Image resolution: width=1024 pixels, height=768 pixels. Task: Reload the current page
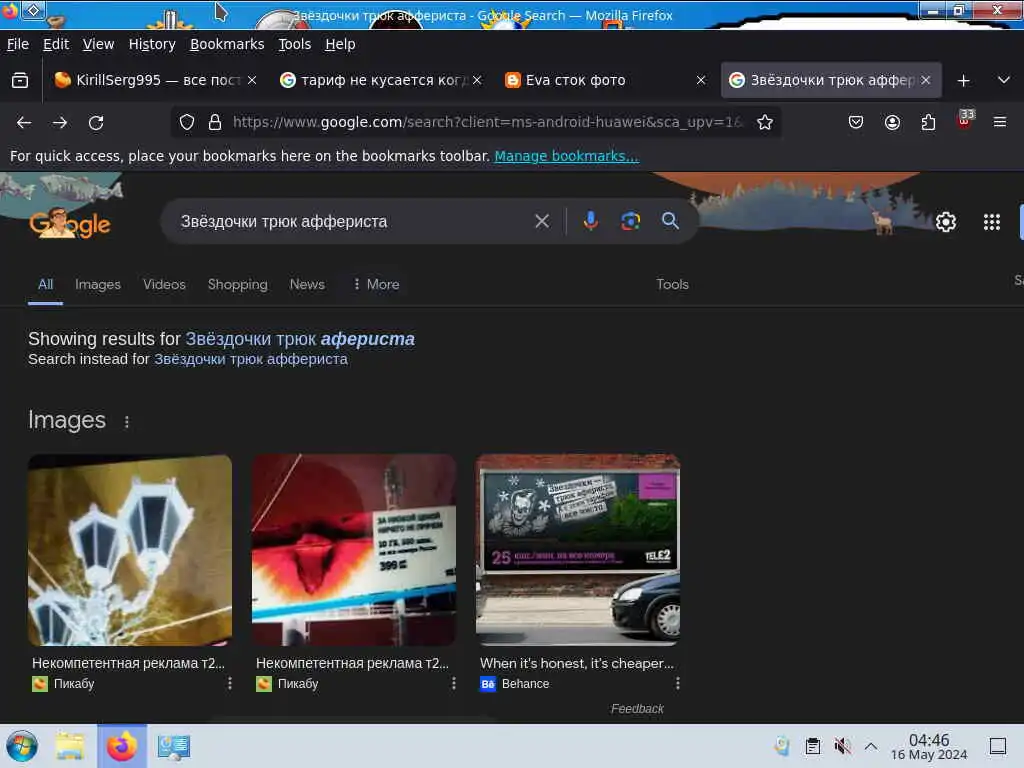point(96,122)
